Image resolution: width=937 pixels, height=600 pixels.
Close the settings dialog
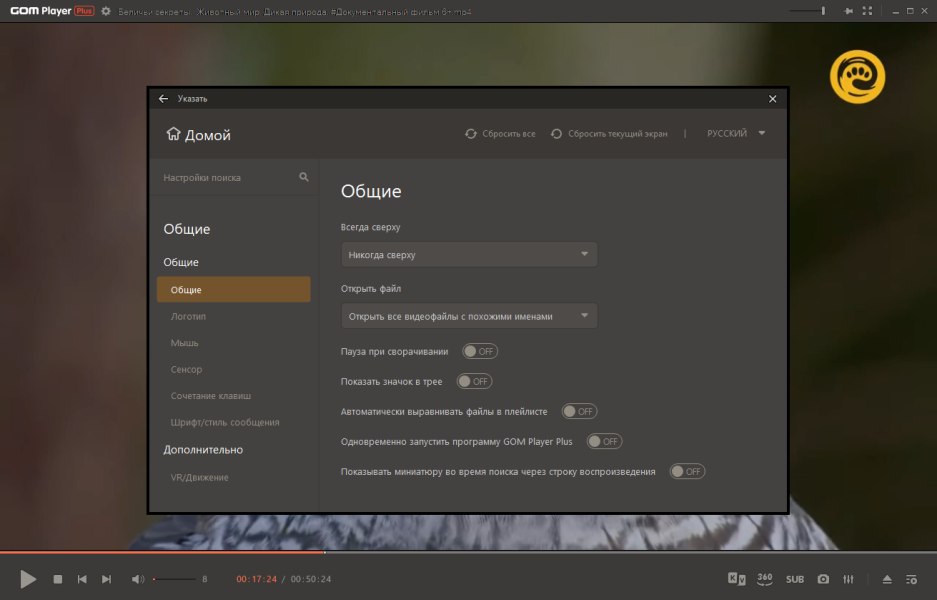(x=772, y=99)
